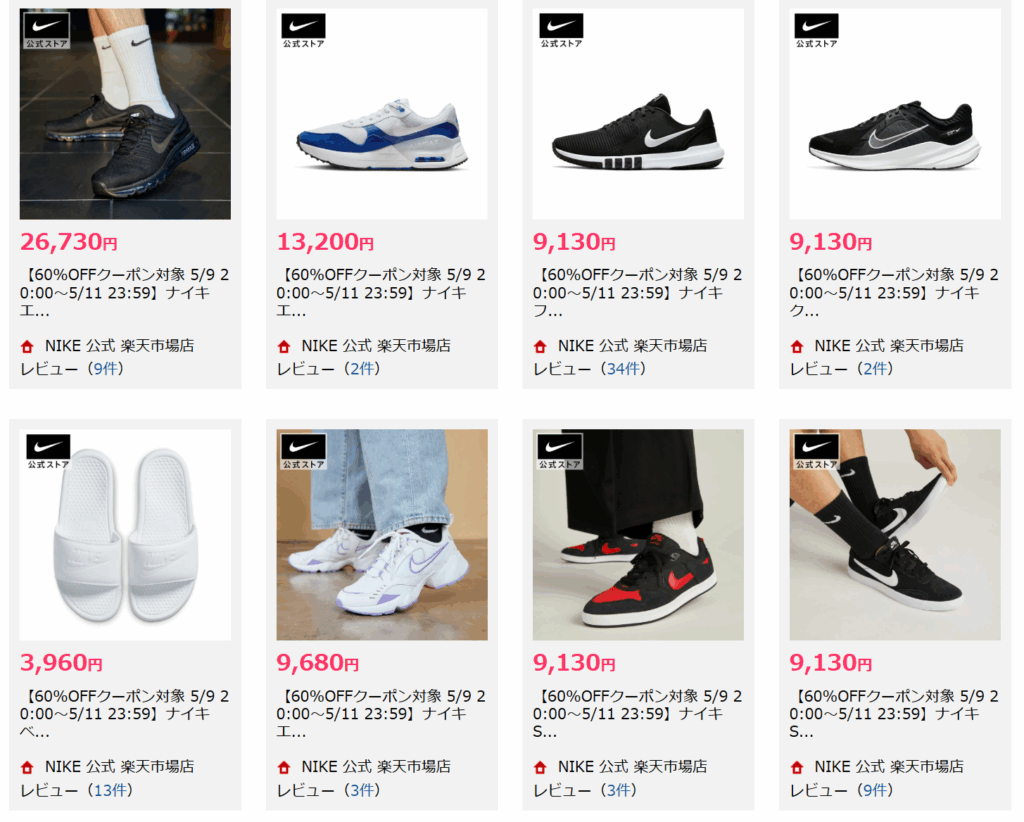Image resolution: width=1024 pixels, height=822 pixels.
Task: Open reviews link showing 34件
Action: pos(623,369)
